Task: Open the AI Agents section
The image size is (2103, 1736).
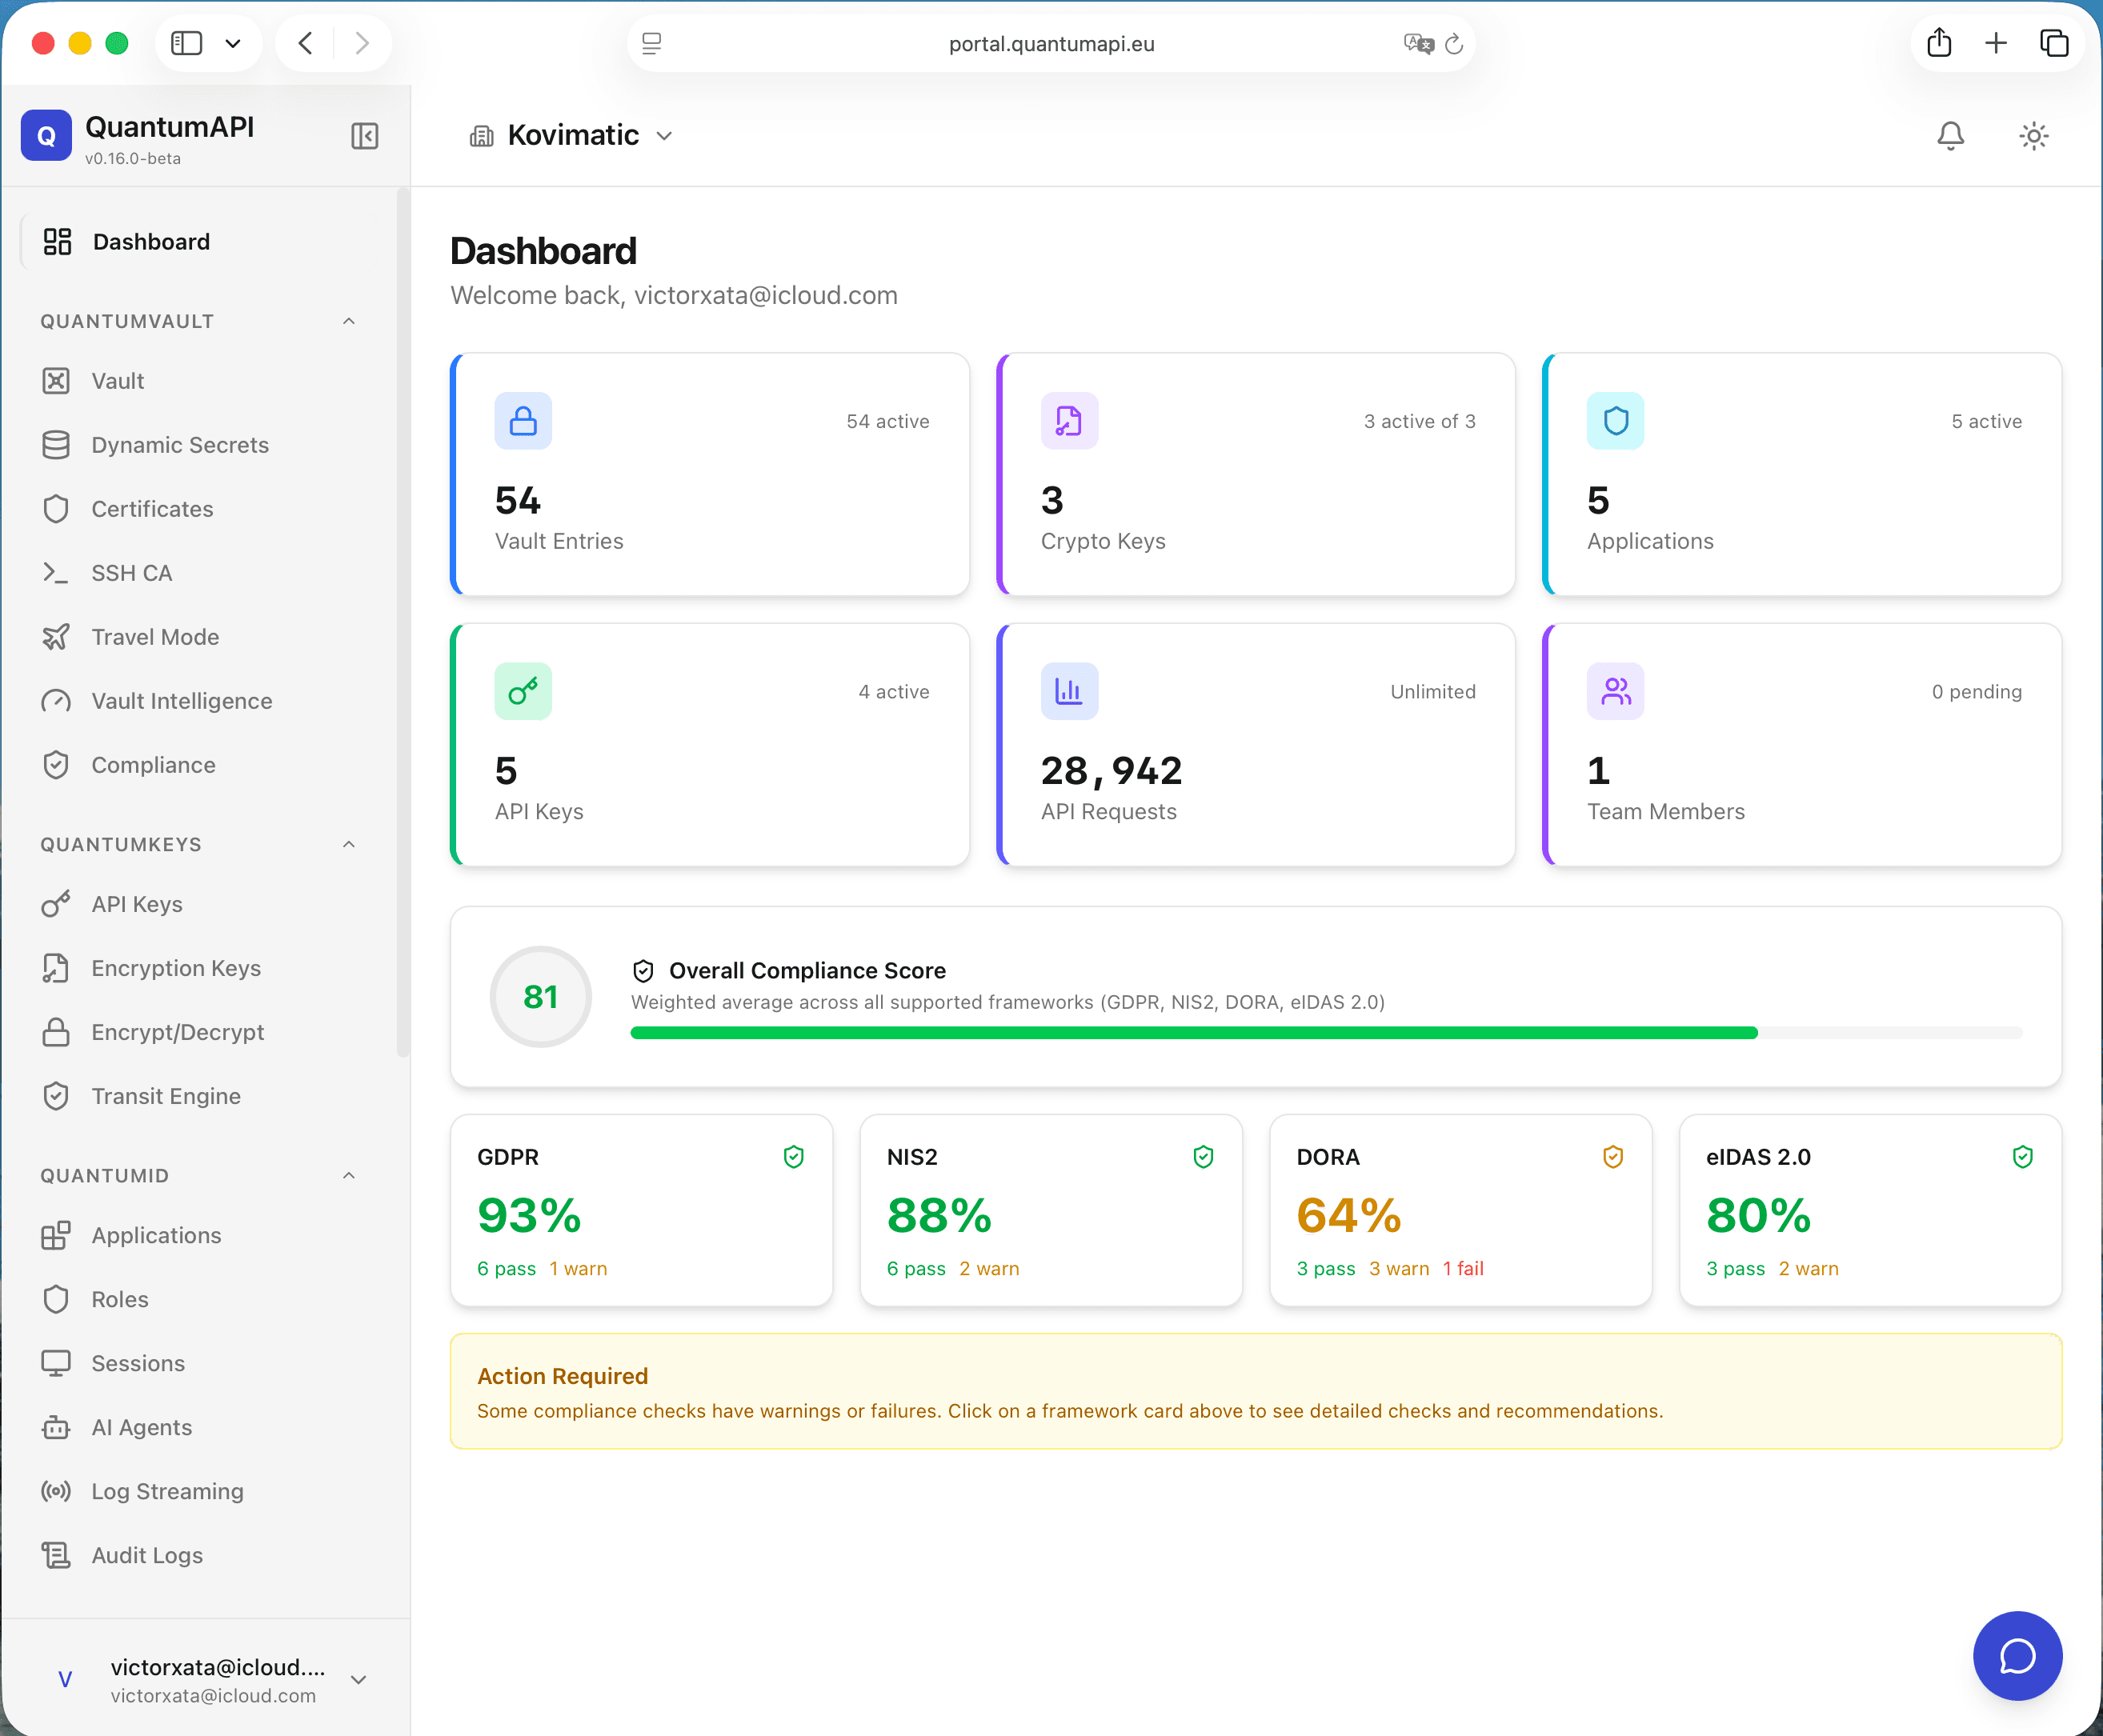Action: coord(140,1427)
